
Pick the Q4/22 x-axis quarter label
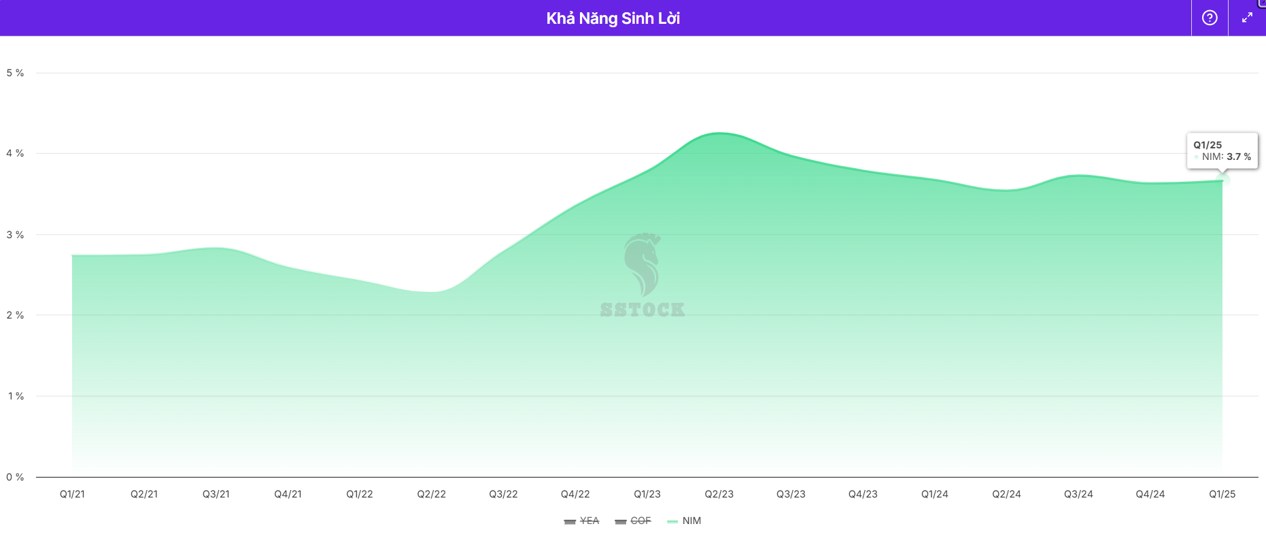(x=575, y=494)
